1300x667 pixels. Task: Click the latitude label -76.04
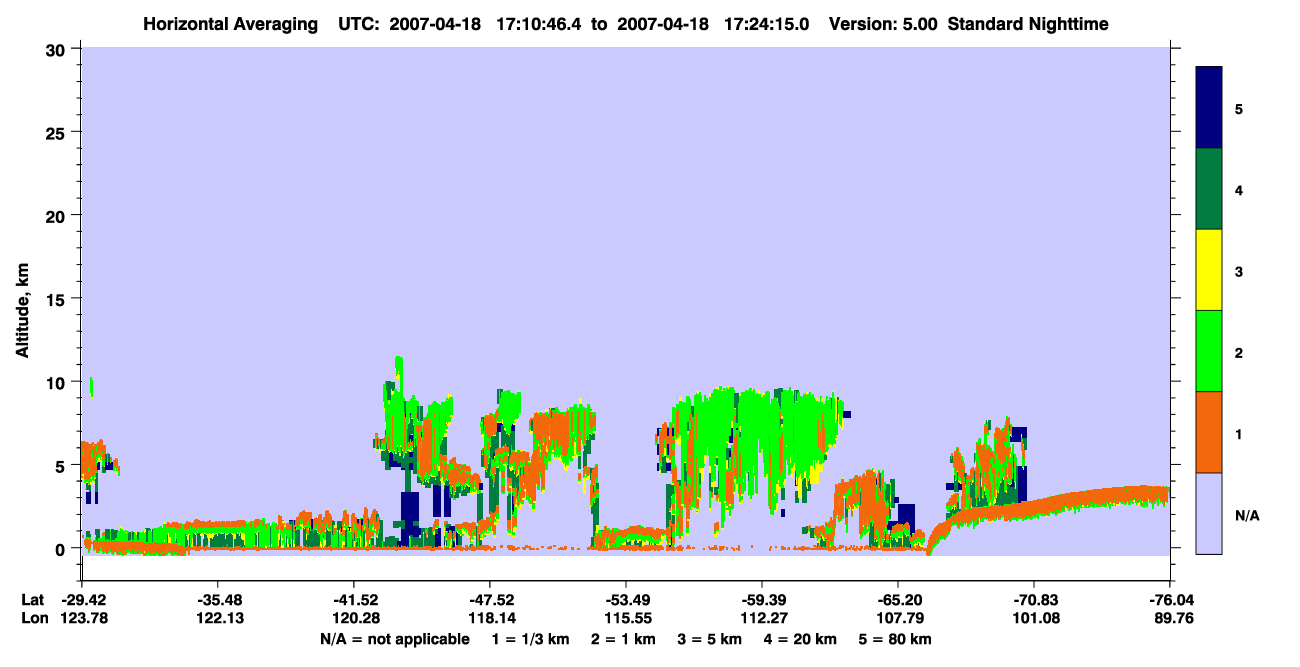tap(1169, 601)
